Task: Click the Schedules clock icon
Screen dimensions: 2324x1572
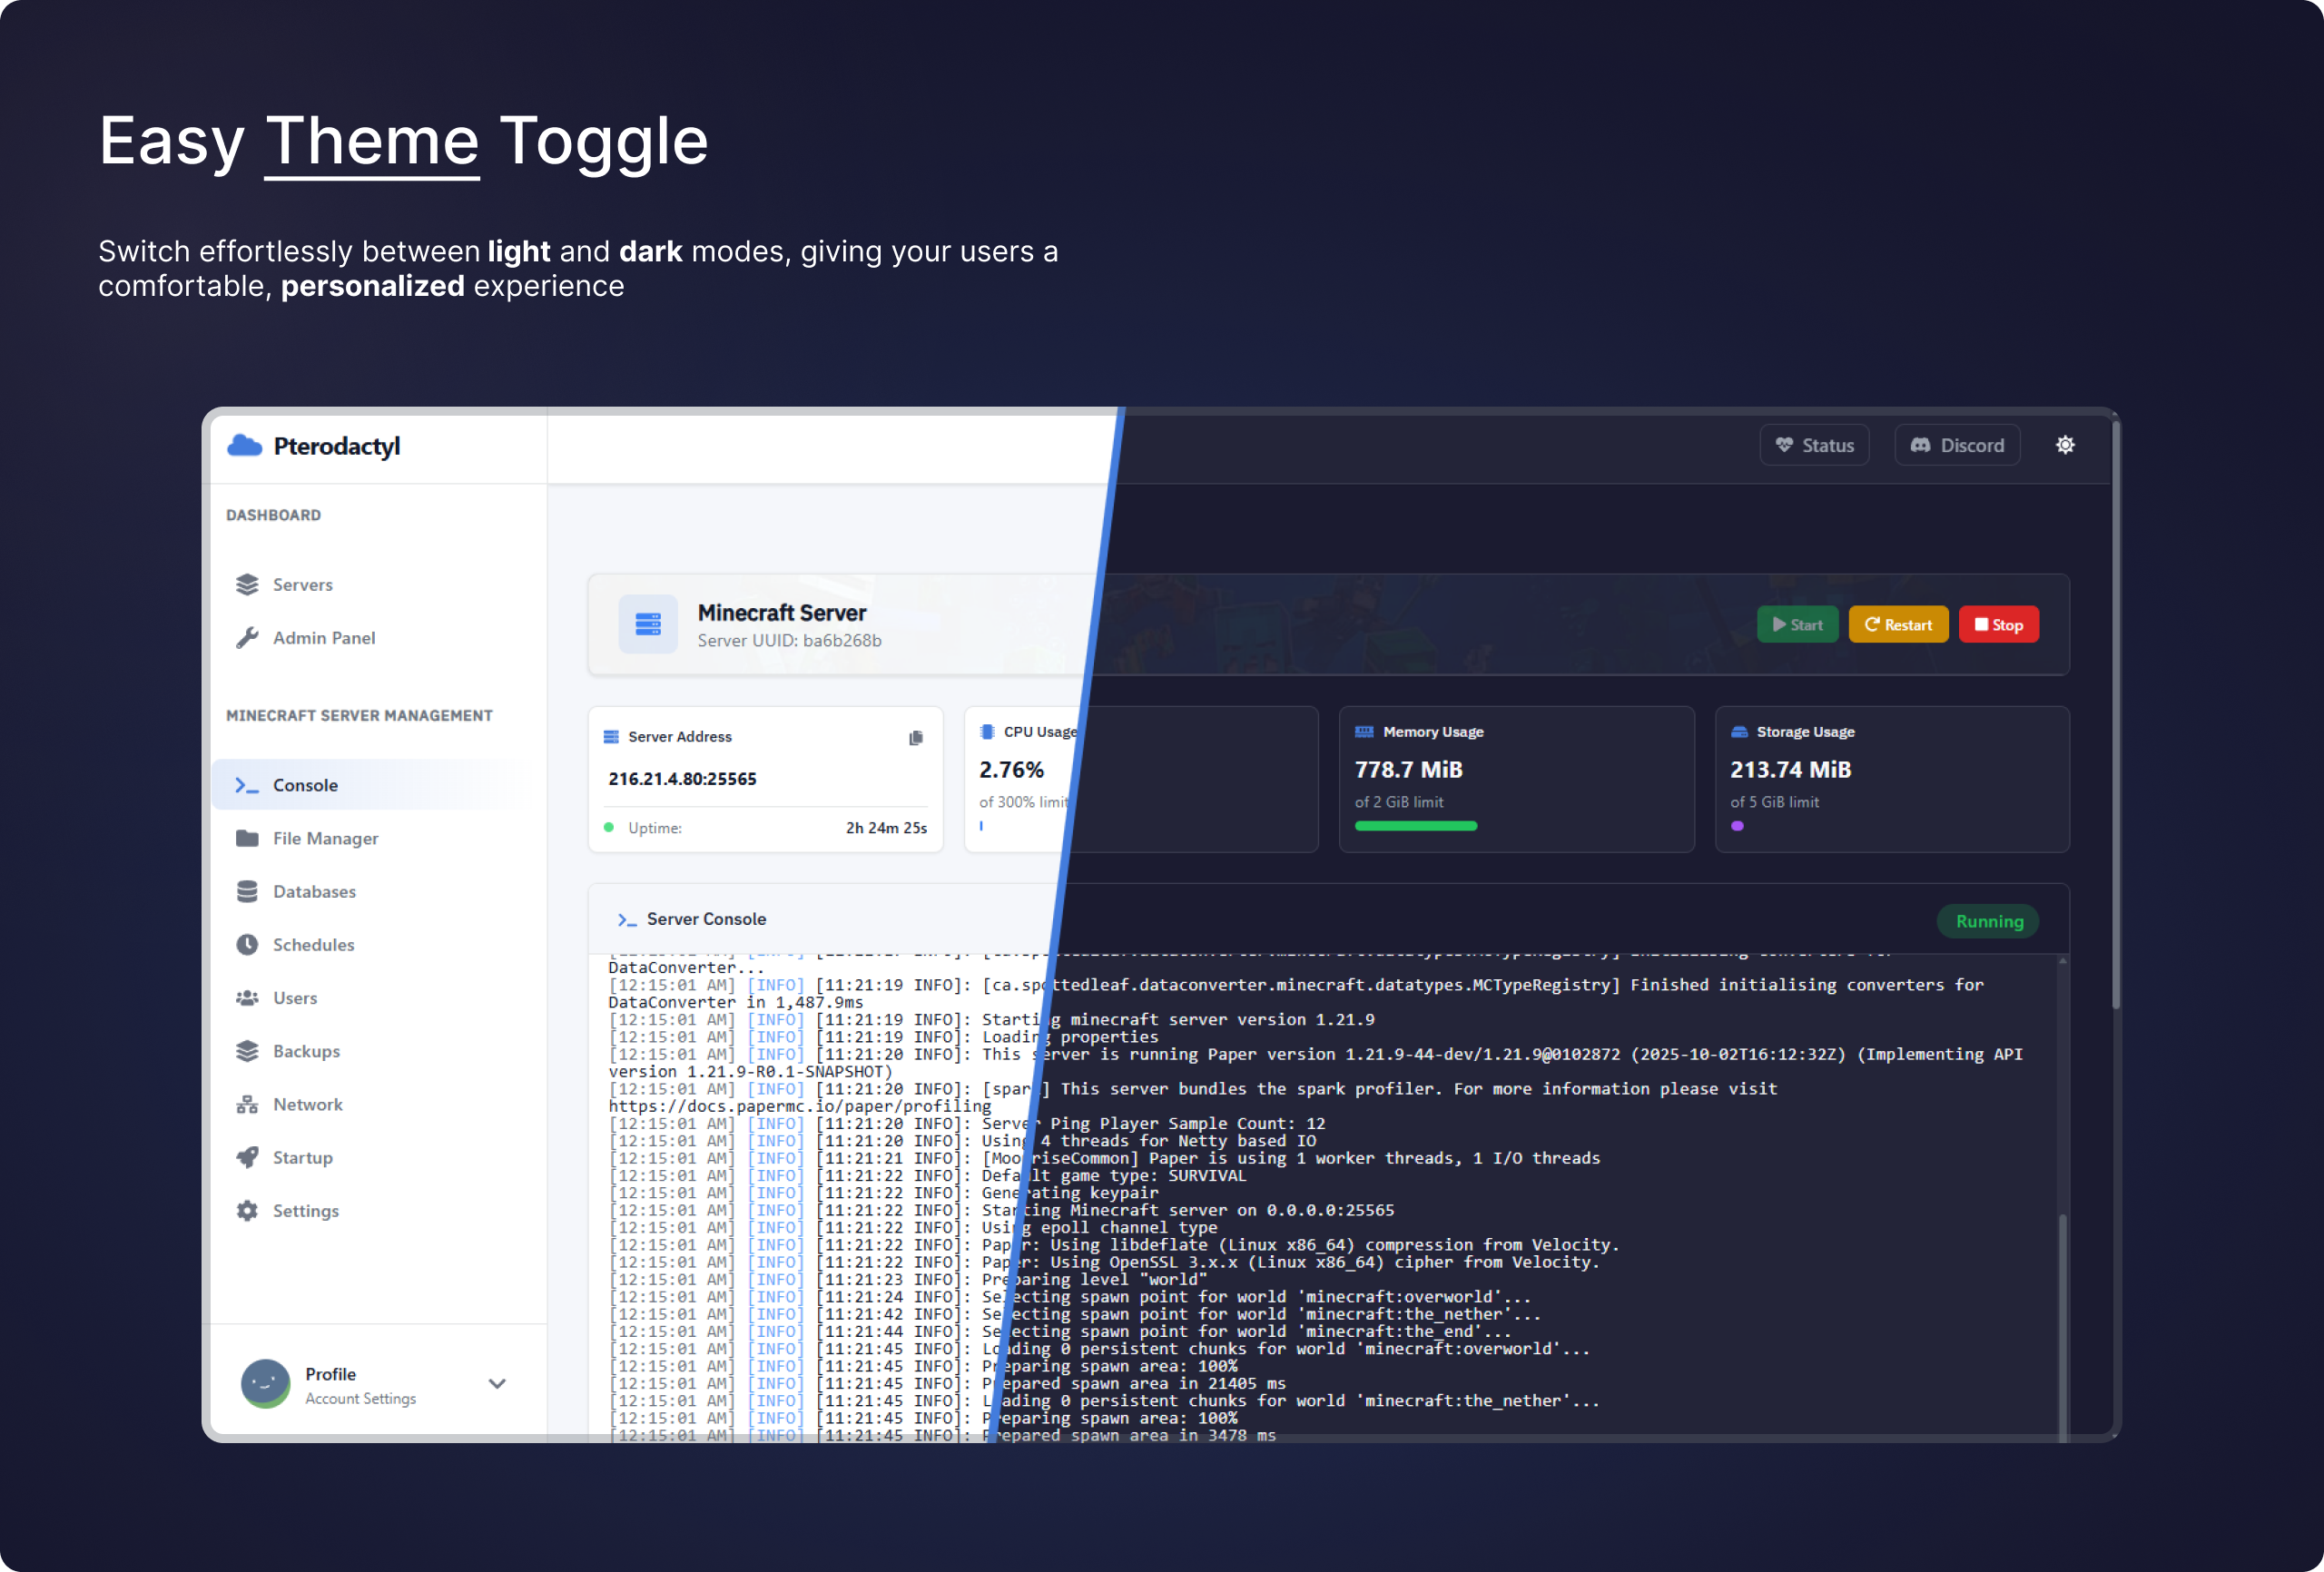Action: coord(247,944)
